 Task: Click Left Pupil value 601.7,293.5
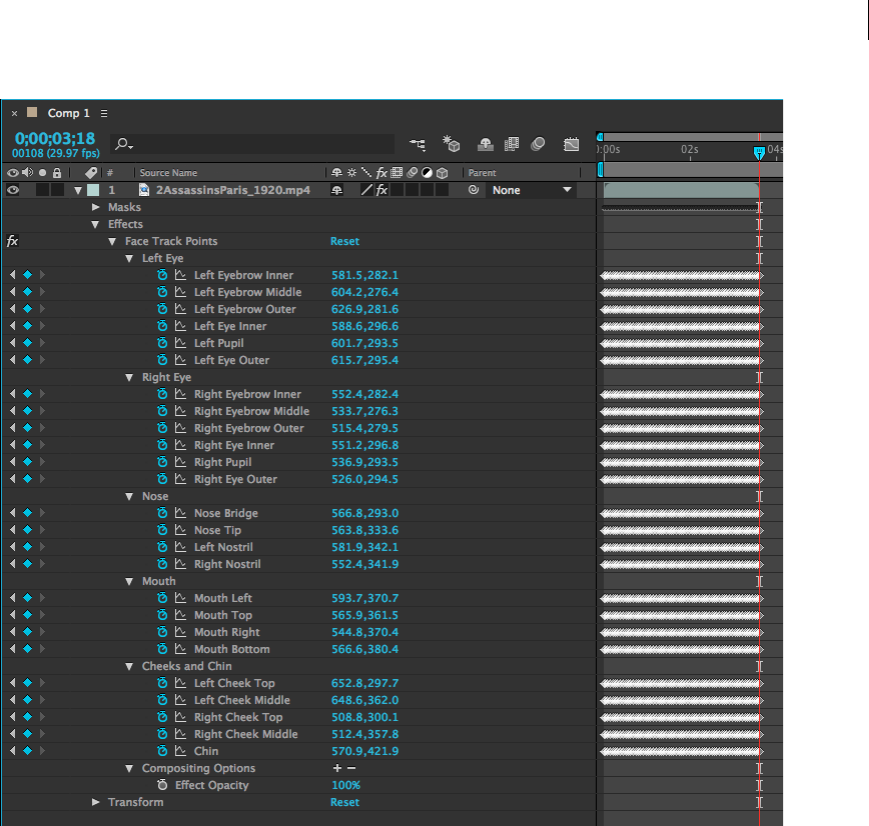pyautogui.click(x=365, y=343)
